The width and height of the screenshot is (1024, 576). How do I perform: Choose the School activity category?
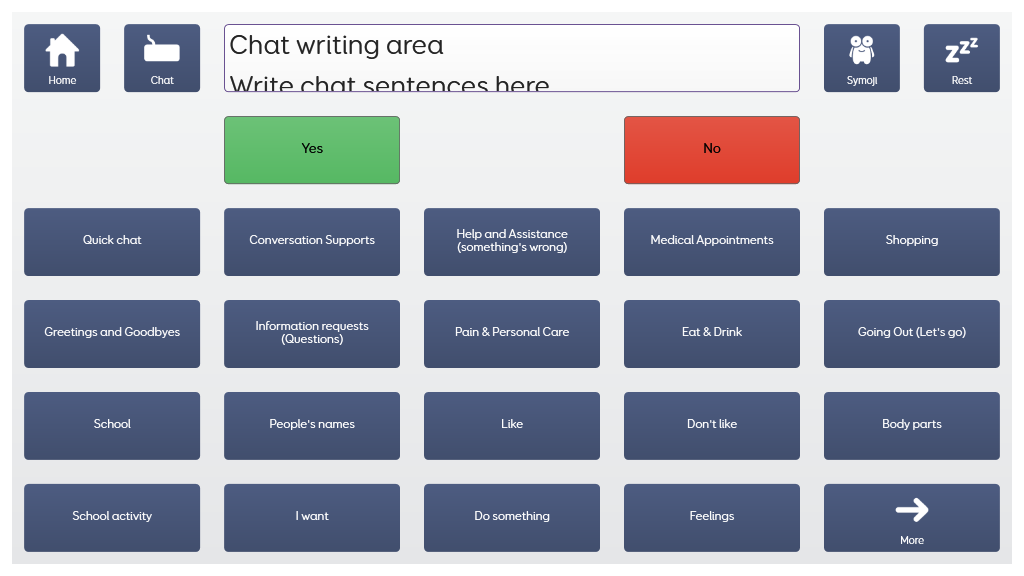pyautogui.click(x=112, y=519)
